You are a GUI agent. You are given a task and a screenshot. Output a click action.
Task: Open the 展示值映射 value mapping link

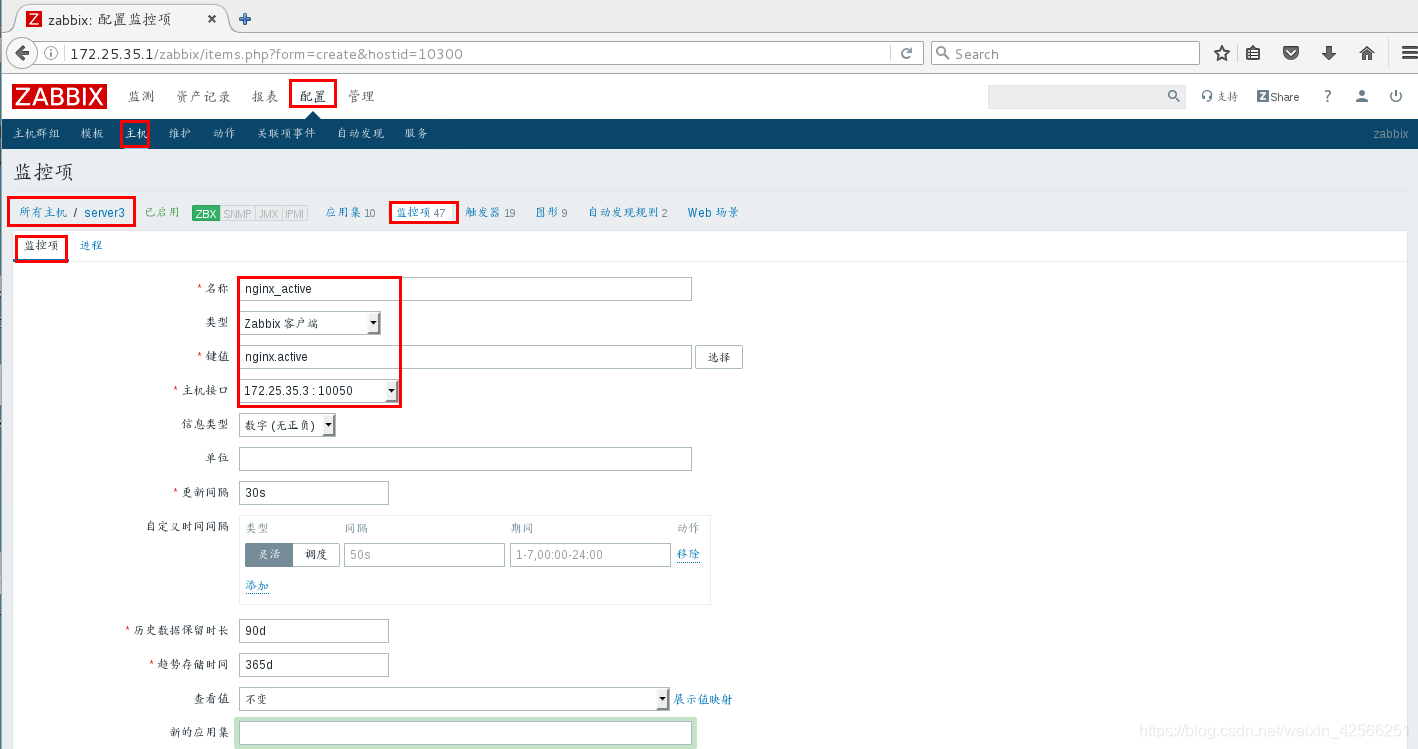tap(703, 699)
